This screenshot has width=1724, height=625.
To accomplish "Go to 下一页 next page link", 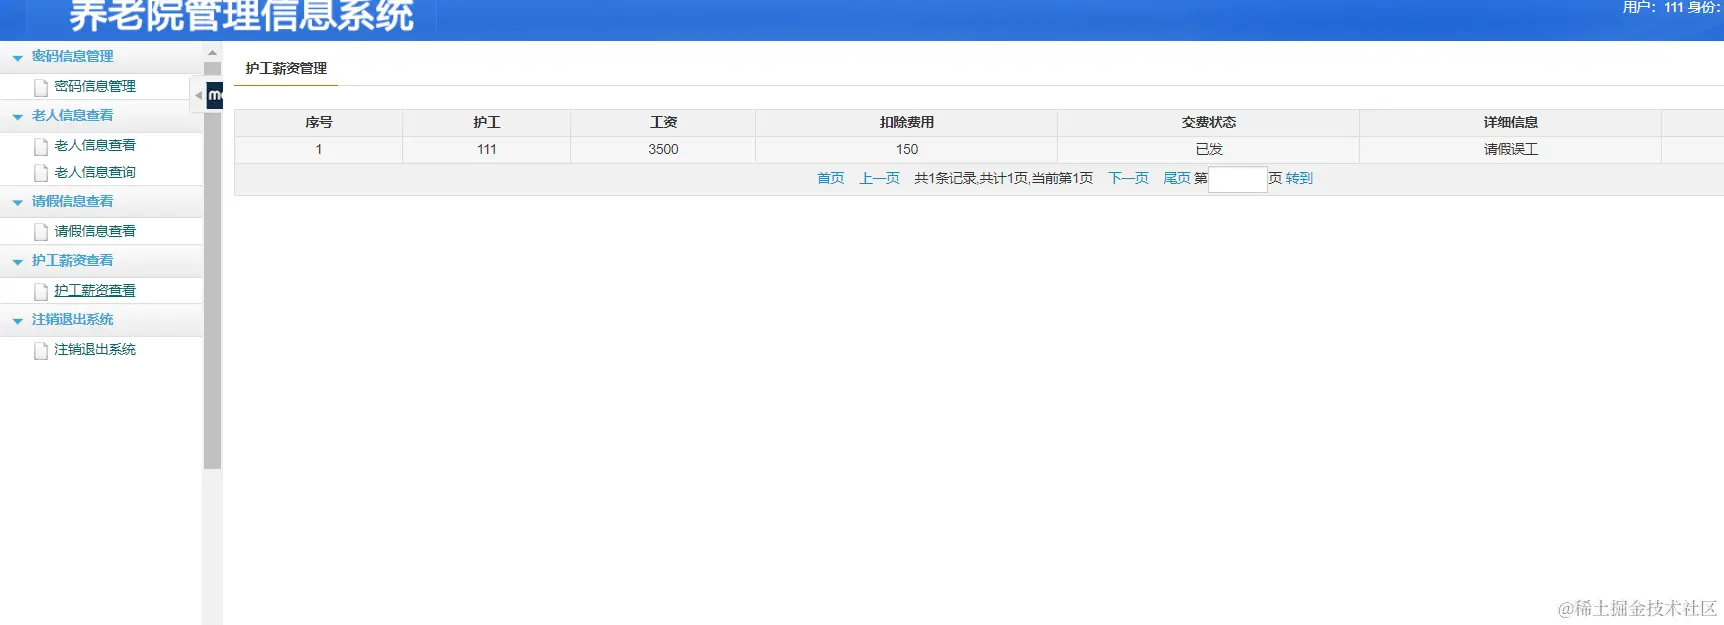I will coord(1128,178).
